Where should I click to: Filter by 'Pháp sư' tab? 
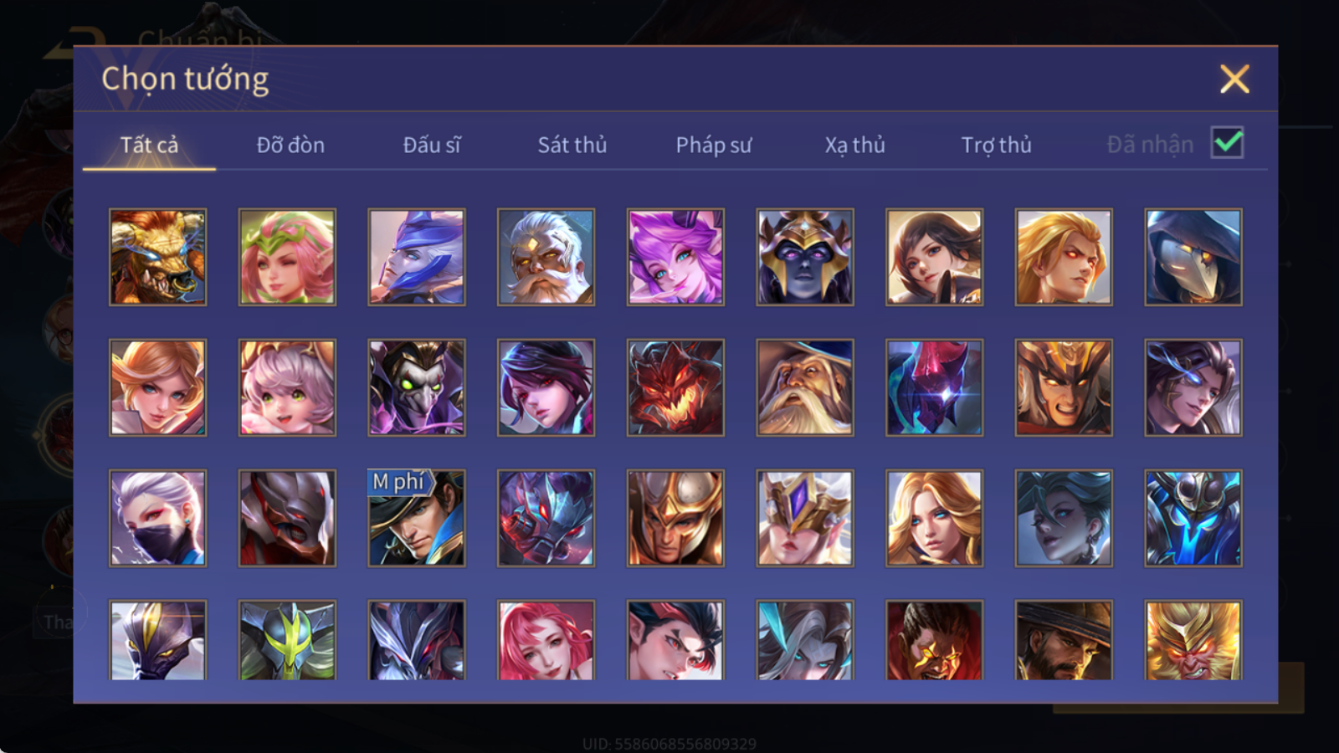tap(714, 145)
